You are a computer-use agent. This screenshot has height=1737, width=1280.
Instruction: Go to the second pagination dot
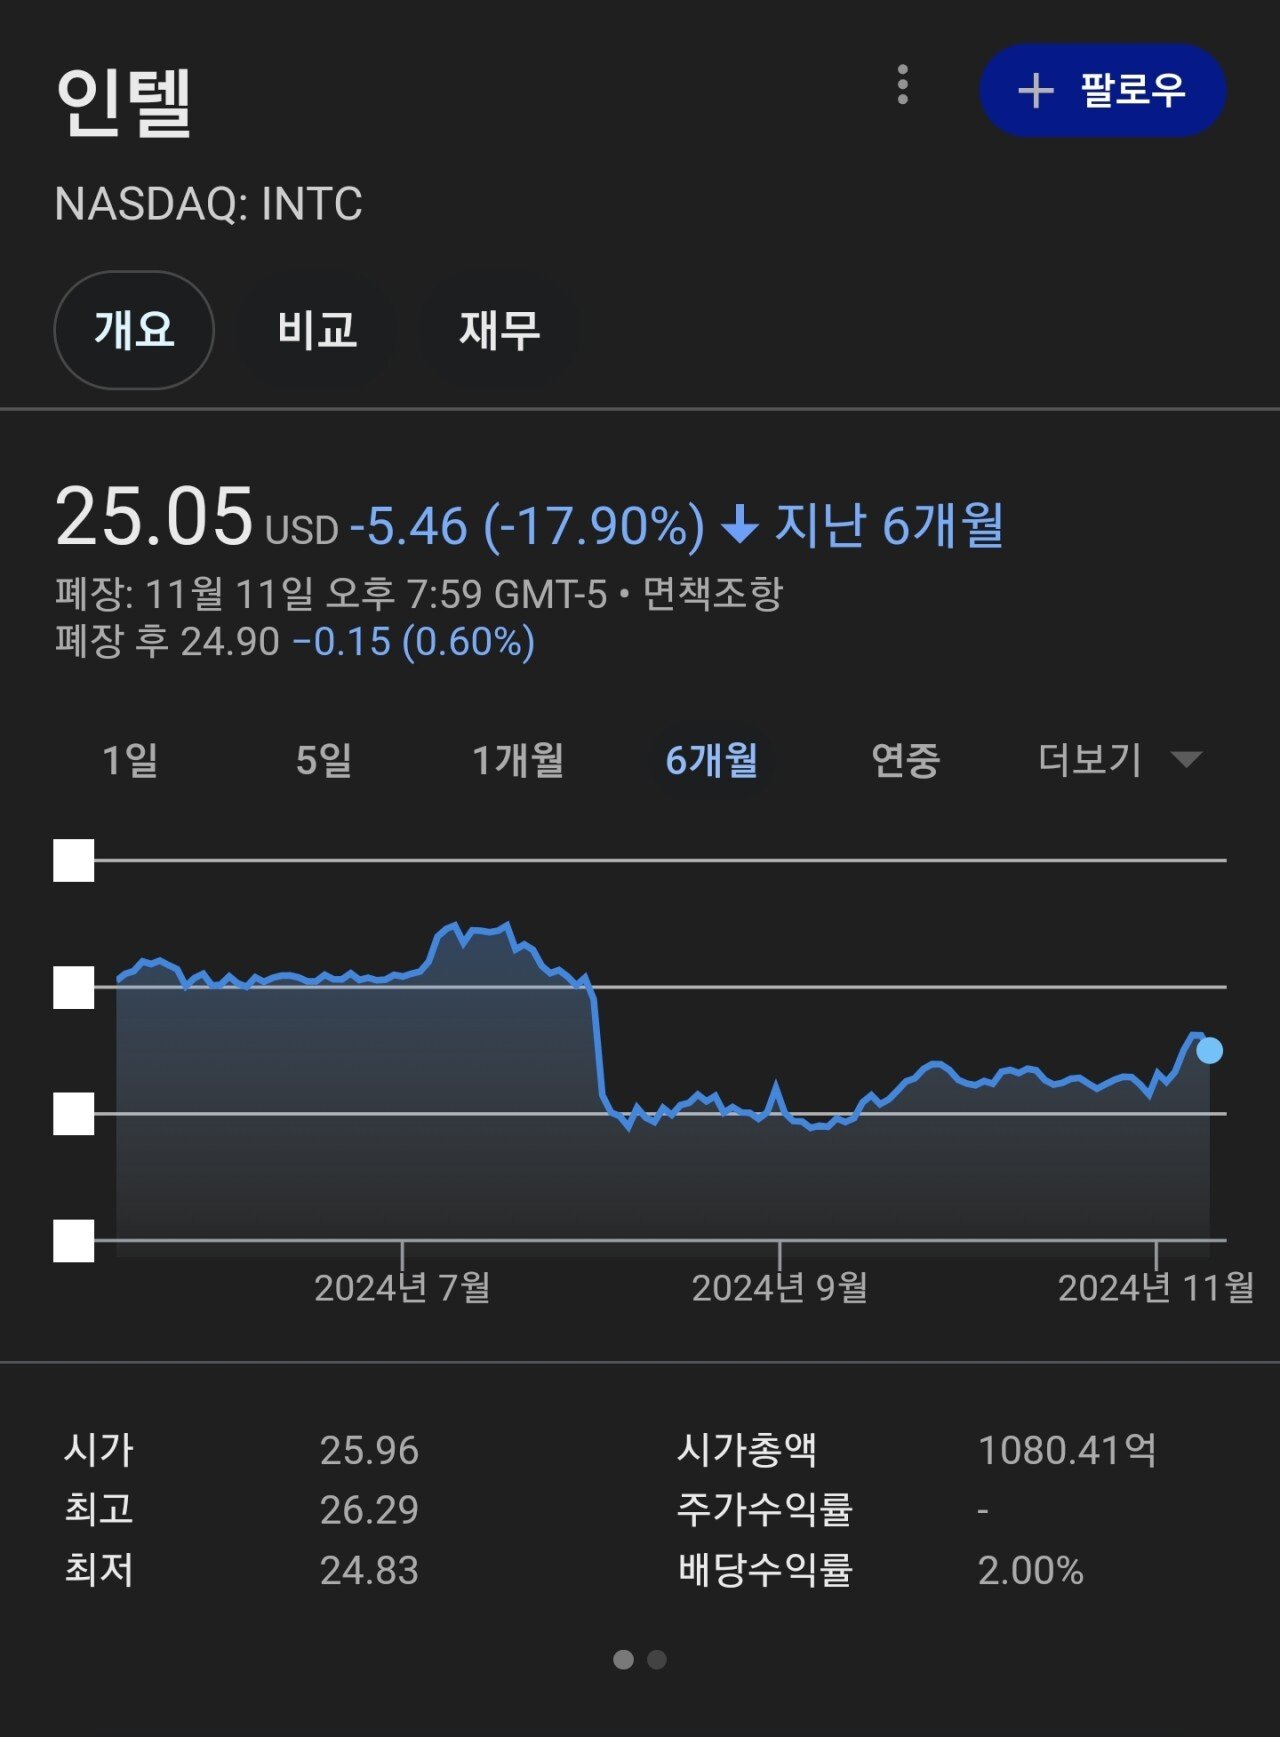click(657, 1660)
